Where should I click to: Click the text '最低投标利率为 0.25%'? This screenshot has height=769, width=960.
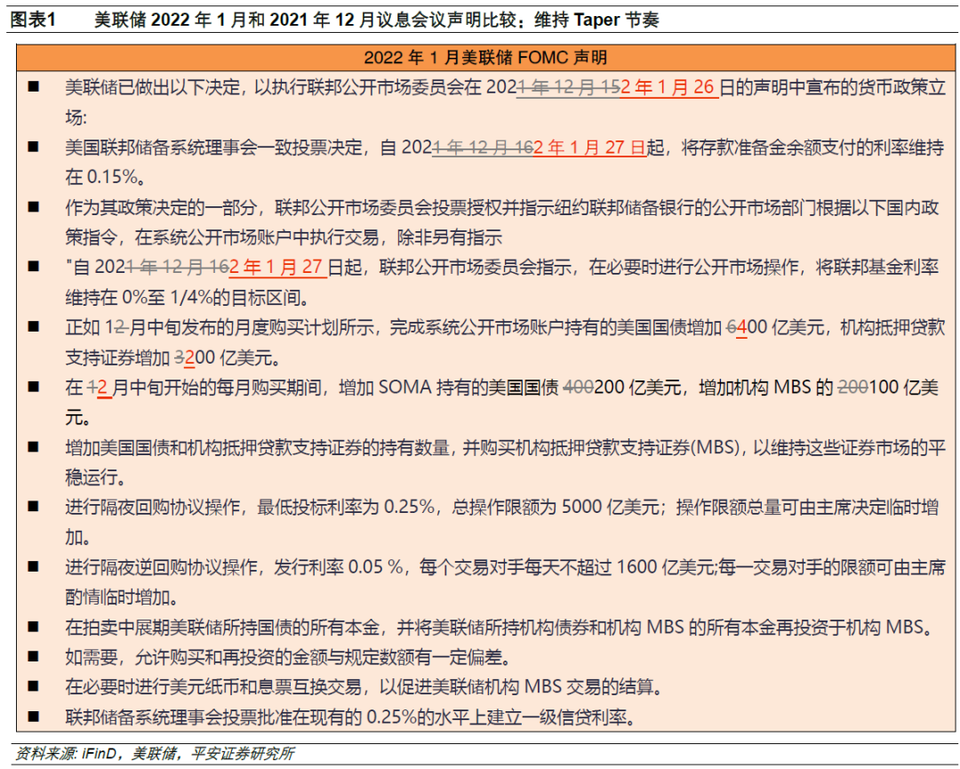pos(346,507)
